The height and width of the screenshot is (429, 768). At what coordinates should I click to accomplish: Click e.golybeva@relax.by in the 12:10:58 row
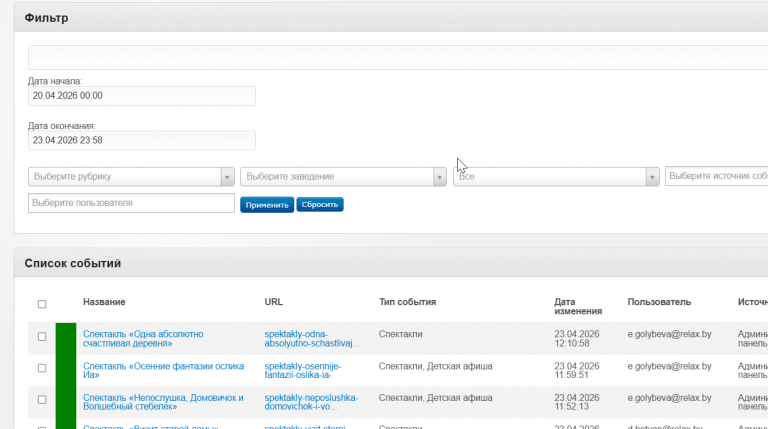pyautogui.click(x=669, y=334)
